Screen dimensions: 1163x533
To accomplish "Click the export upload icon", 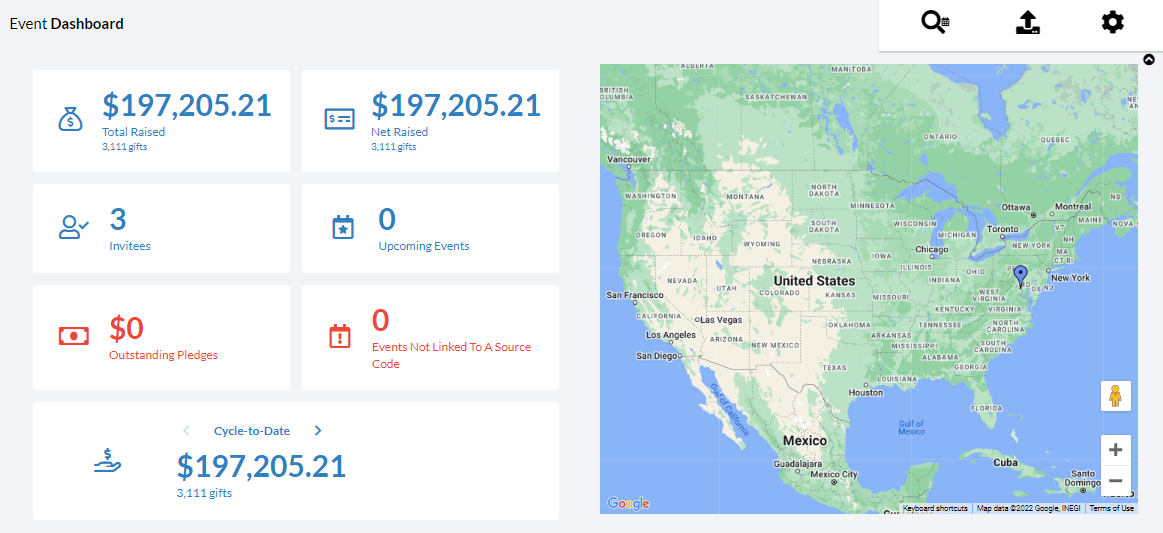I will coord(1027,23).
